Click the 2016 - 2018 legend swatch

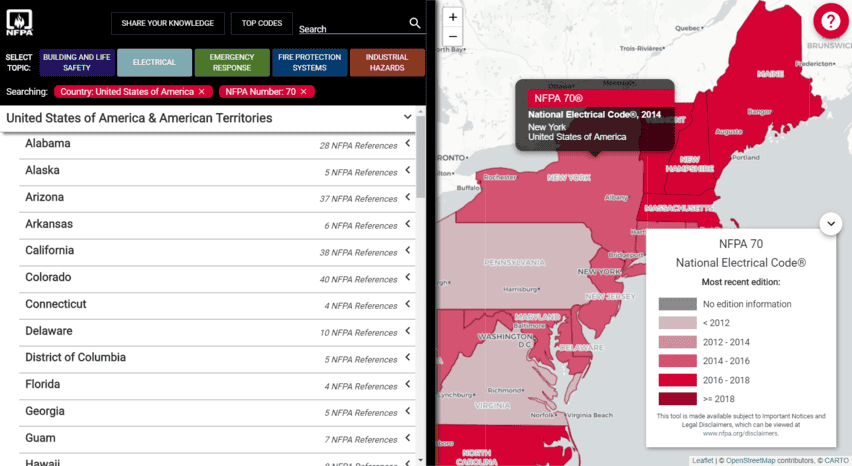677,380
